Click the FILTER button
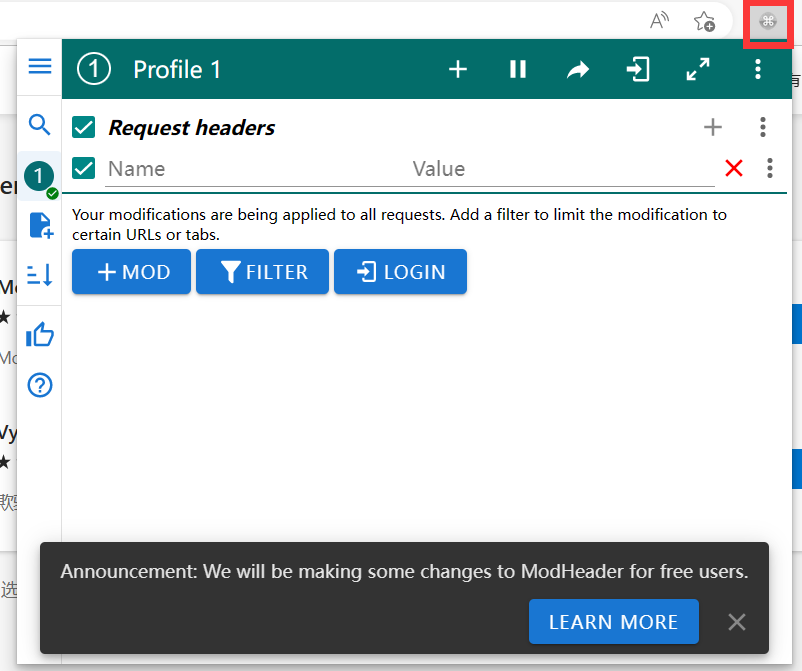 [262, 272]
